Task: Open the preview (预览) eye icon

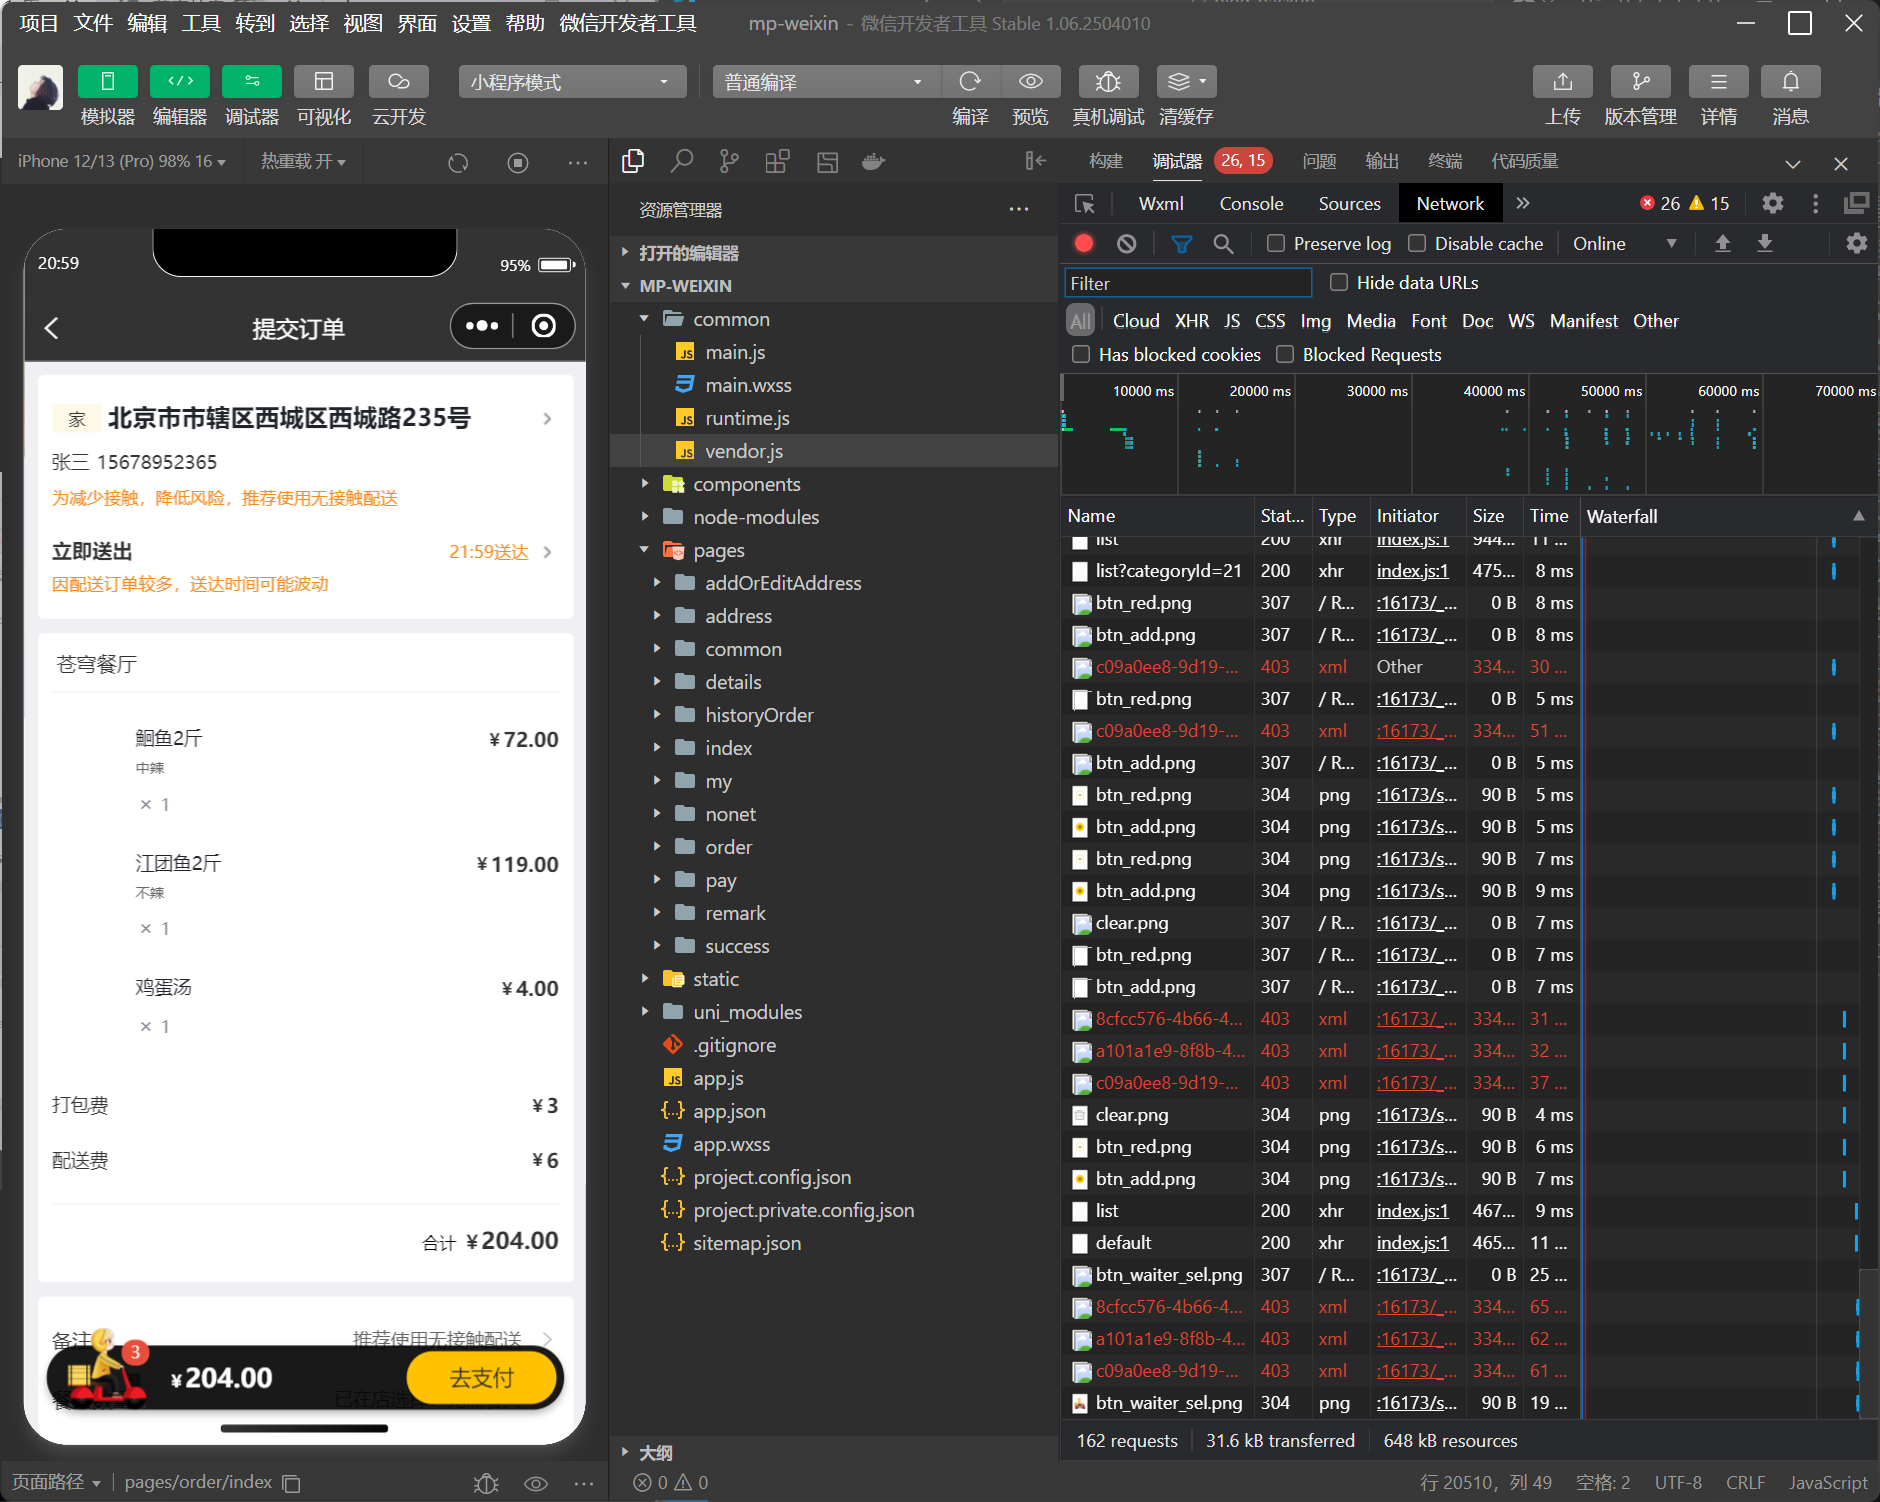Action: point(1030,82)
